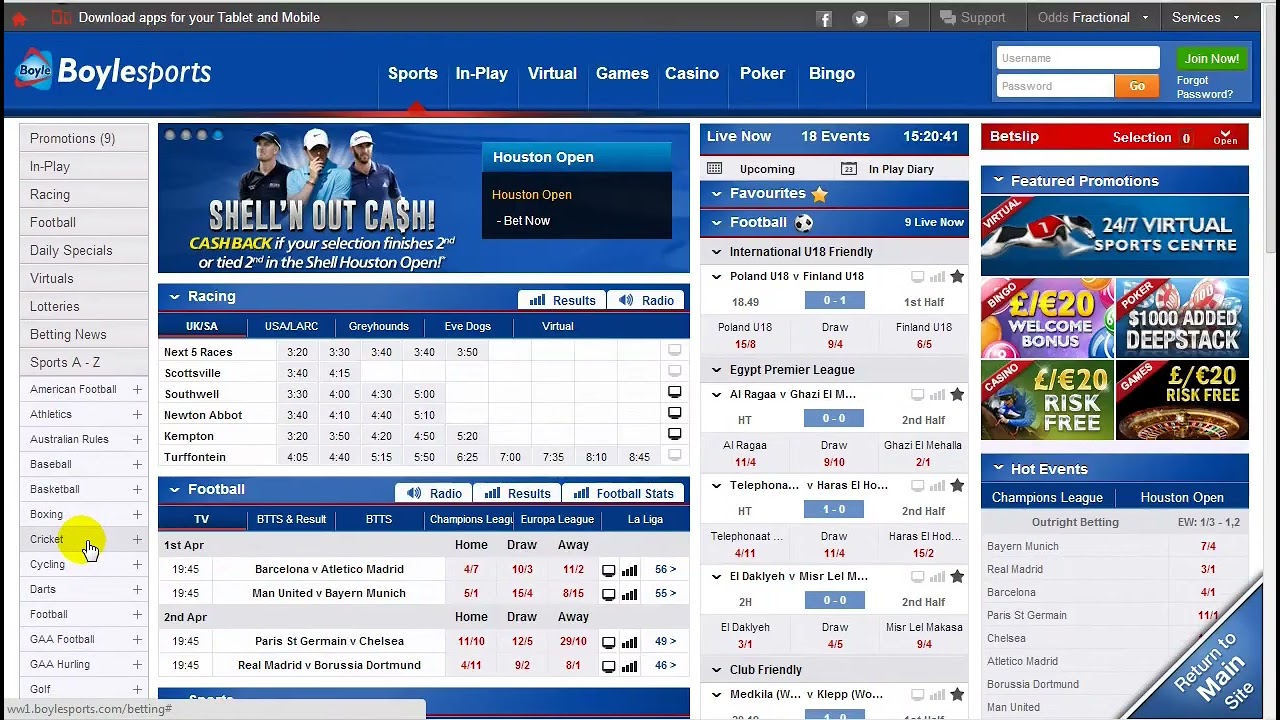Open Football Results chart button
The image size is (1280, 720).
(x=517, y=493)
